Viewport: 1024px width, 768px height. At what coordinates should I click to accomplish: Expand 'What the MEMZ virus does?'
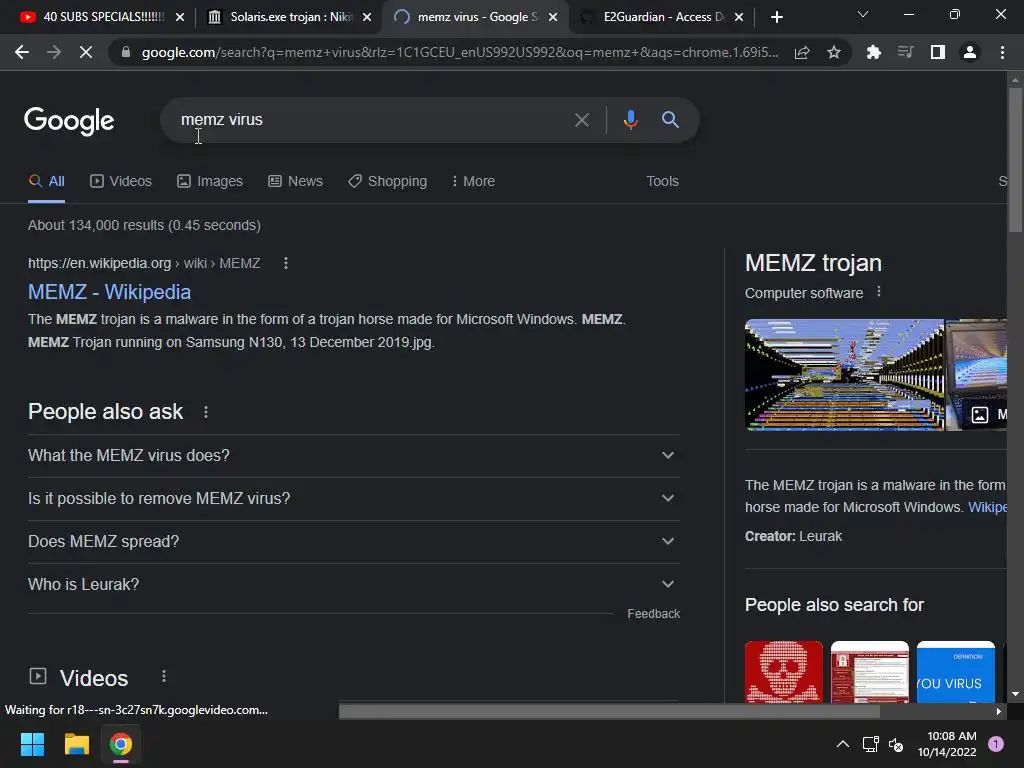(353, 455)
